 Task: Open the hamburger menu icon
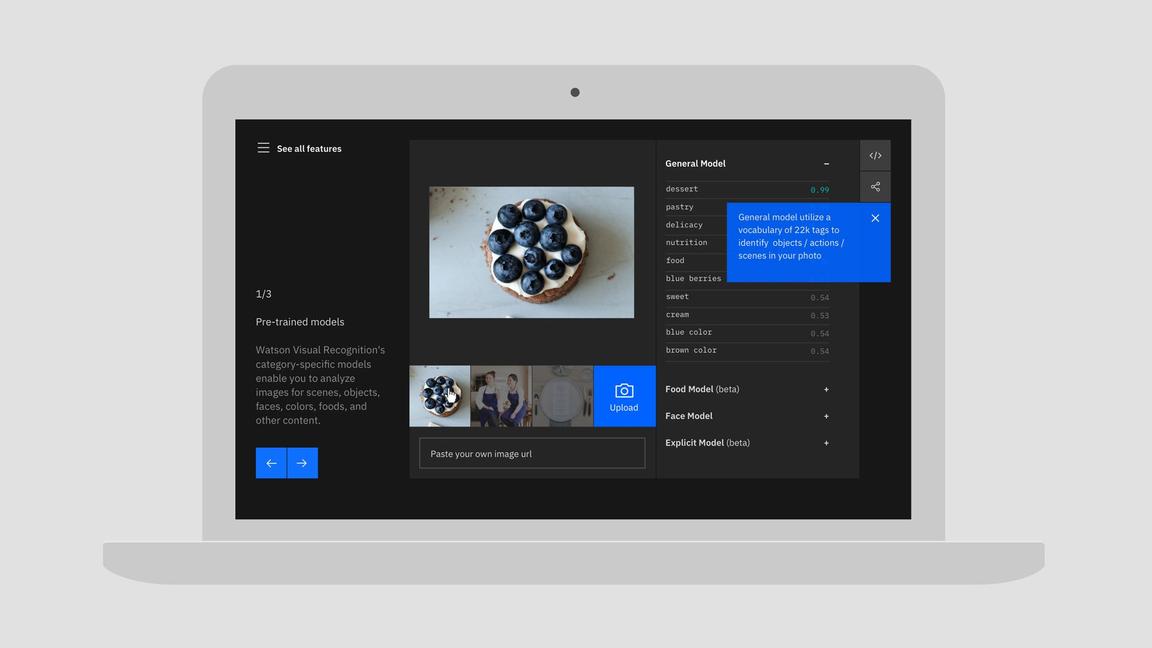[x=263, y=148]
